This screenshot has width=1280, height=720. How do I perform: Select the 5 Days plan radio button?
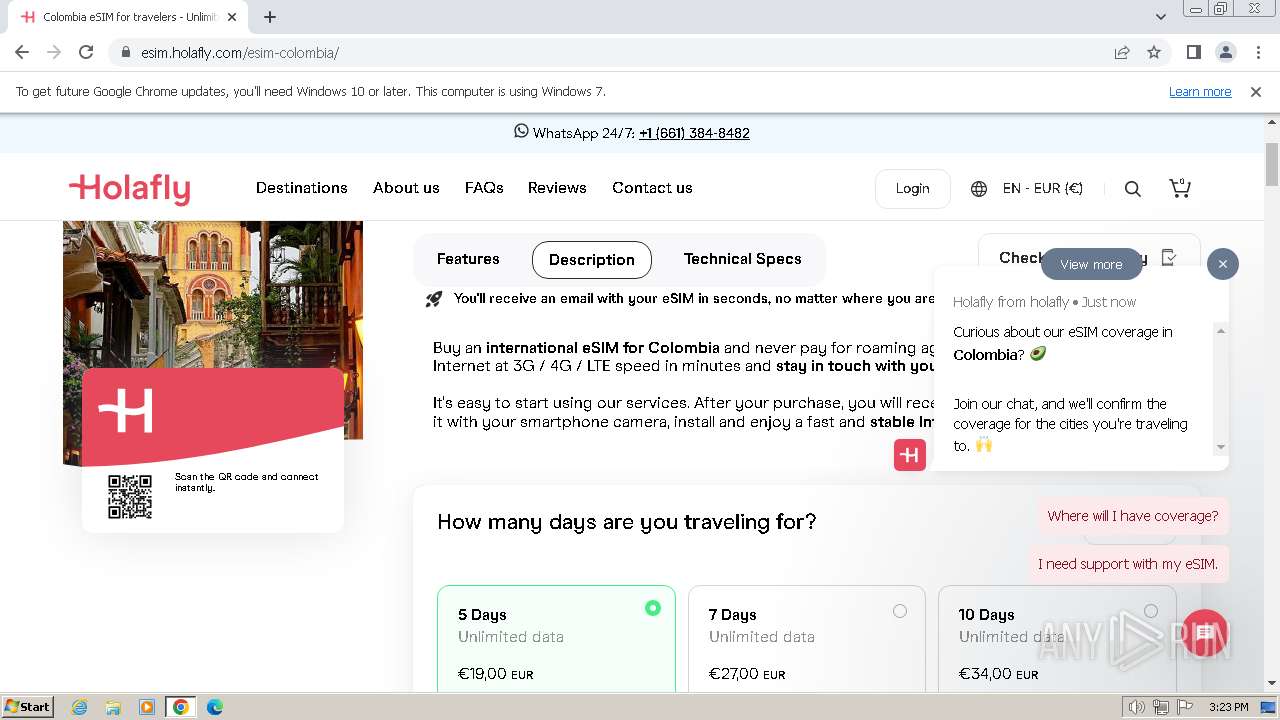tap(653, 608)
